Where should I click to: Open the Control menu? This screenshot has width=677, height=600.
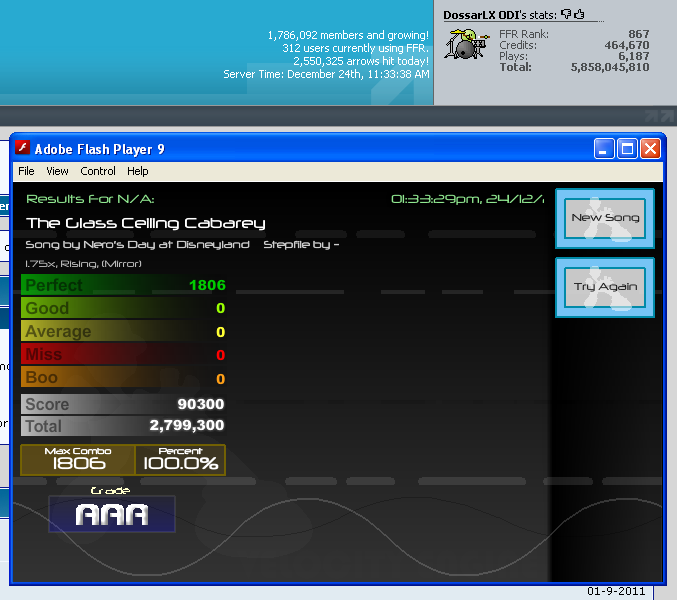[98, 171]
